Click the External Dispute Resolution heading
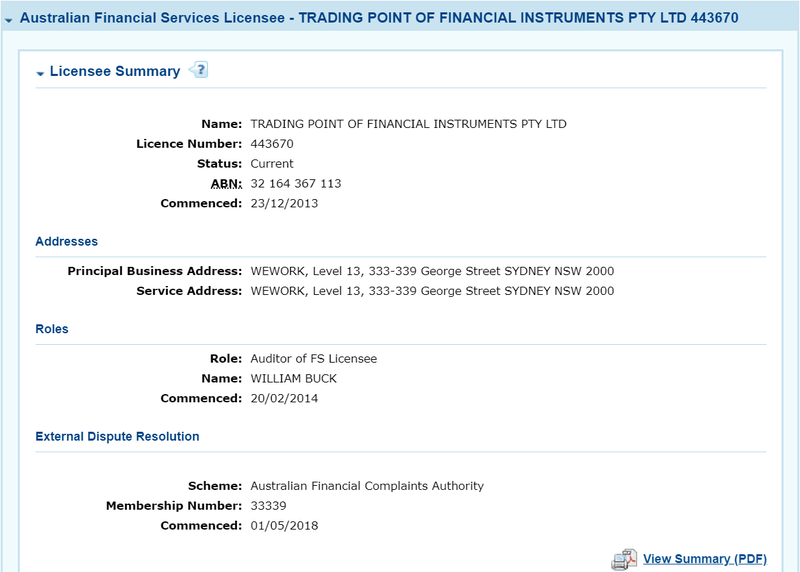Image resolution: width=800 pixels, height=572 pixels. (x=117, y=437)
